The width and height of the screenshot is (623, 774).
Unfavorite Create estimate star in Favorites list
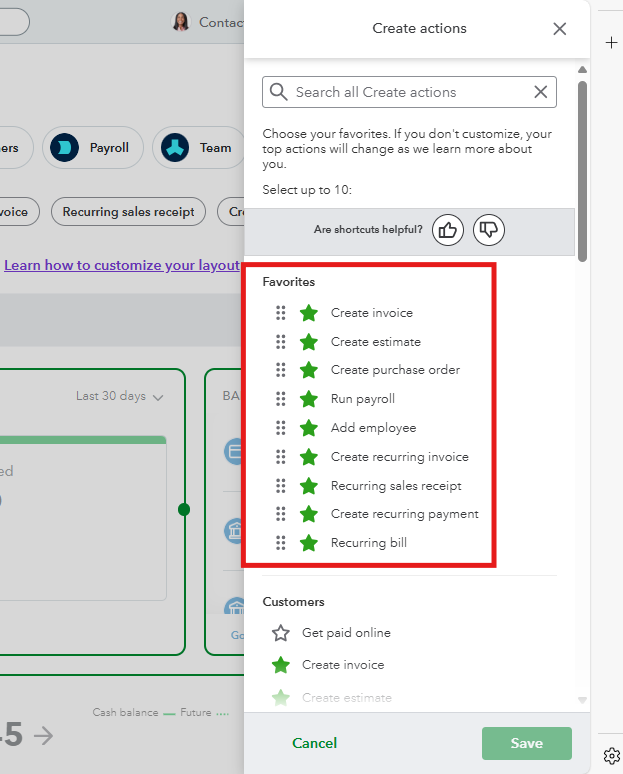[309, 342]
